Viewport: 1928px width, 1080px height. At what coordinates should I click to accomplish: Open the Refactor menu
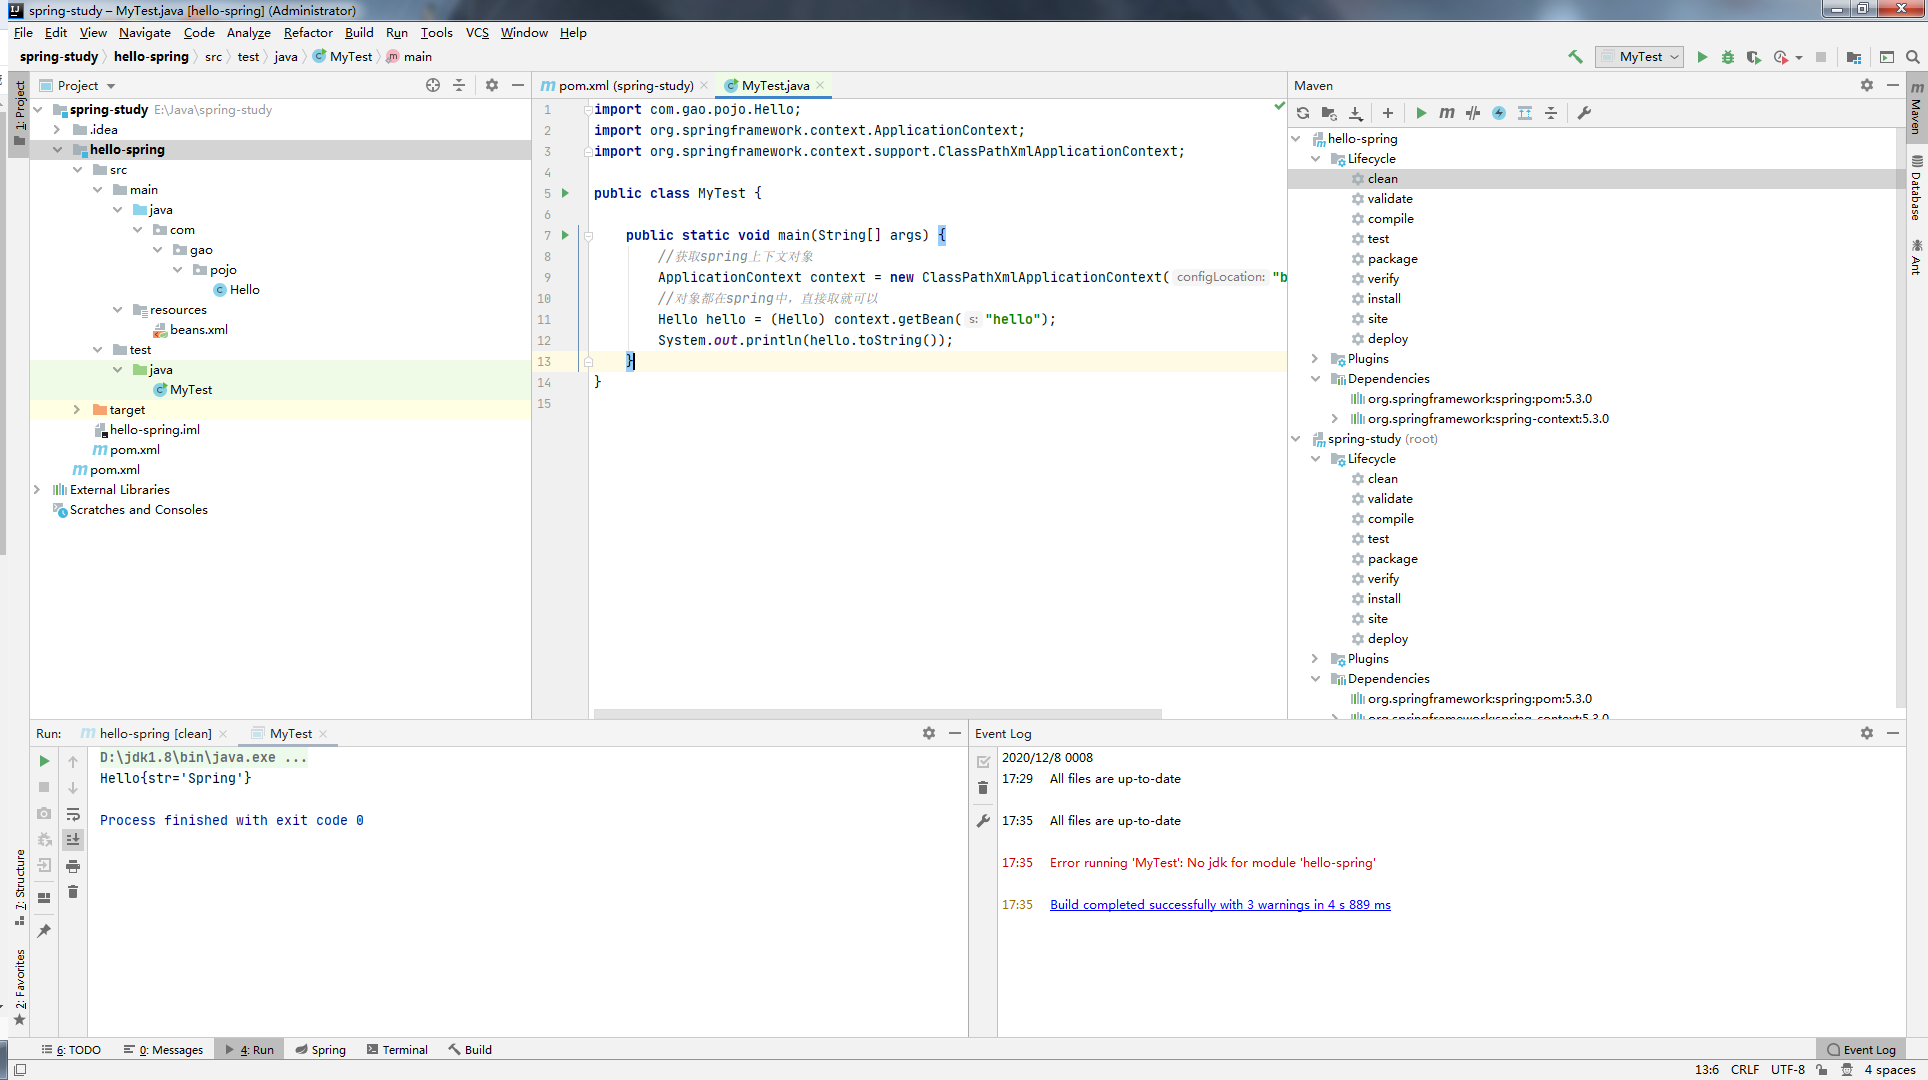click(x=308, y=33)
